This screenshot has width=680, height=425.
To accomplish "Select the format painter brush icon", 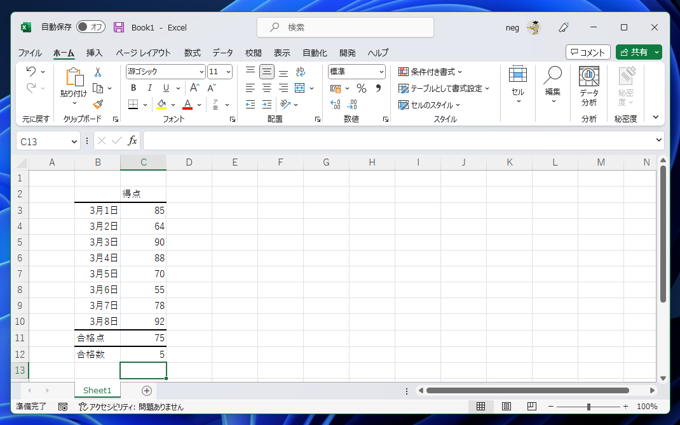I will (x=98, y=104).
